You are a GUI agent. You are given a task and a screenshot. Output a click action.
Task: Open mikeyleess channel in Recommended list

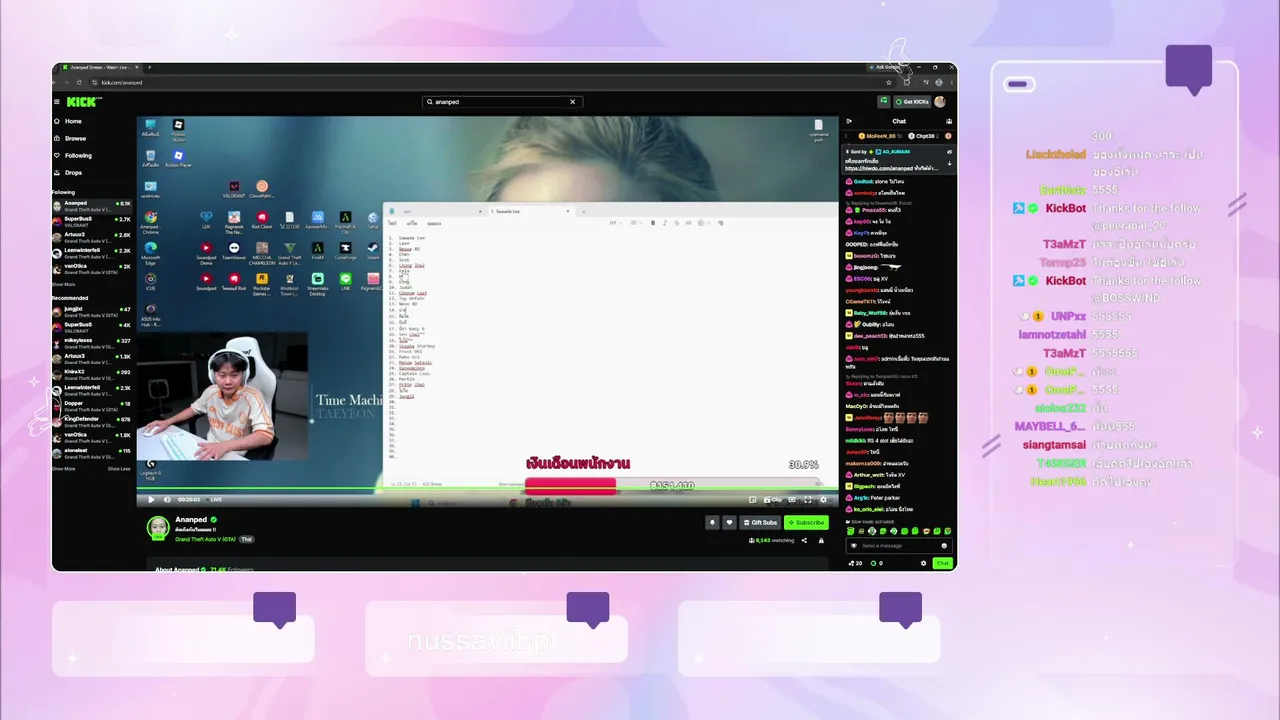[93, 342]
